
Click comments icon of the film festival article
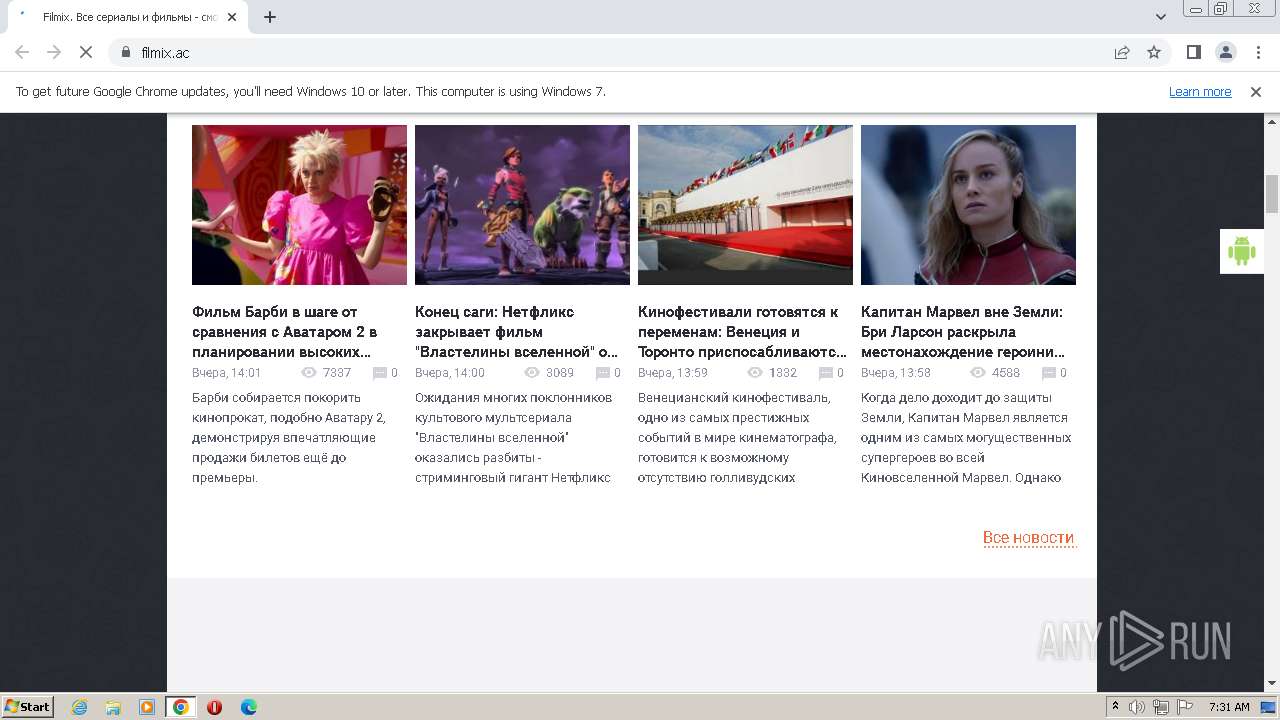826,373
